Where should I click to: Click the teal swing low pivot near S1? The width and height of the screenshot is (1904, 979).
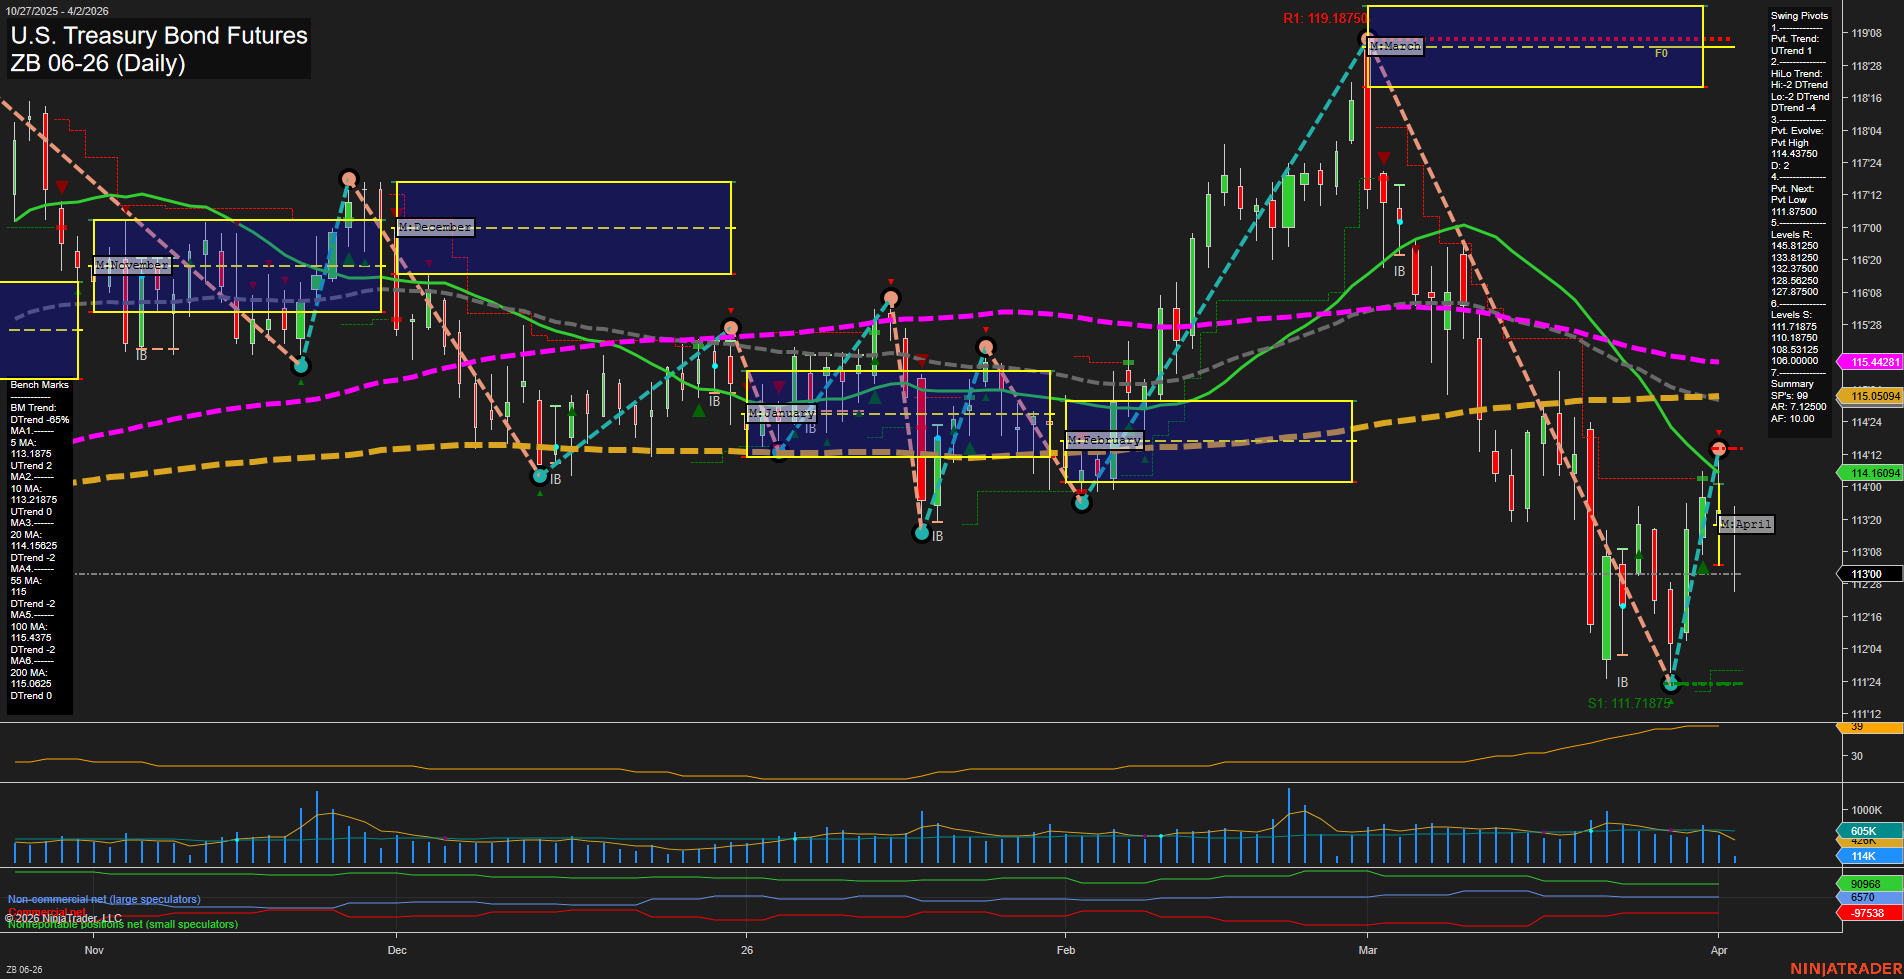point(1669,684)
